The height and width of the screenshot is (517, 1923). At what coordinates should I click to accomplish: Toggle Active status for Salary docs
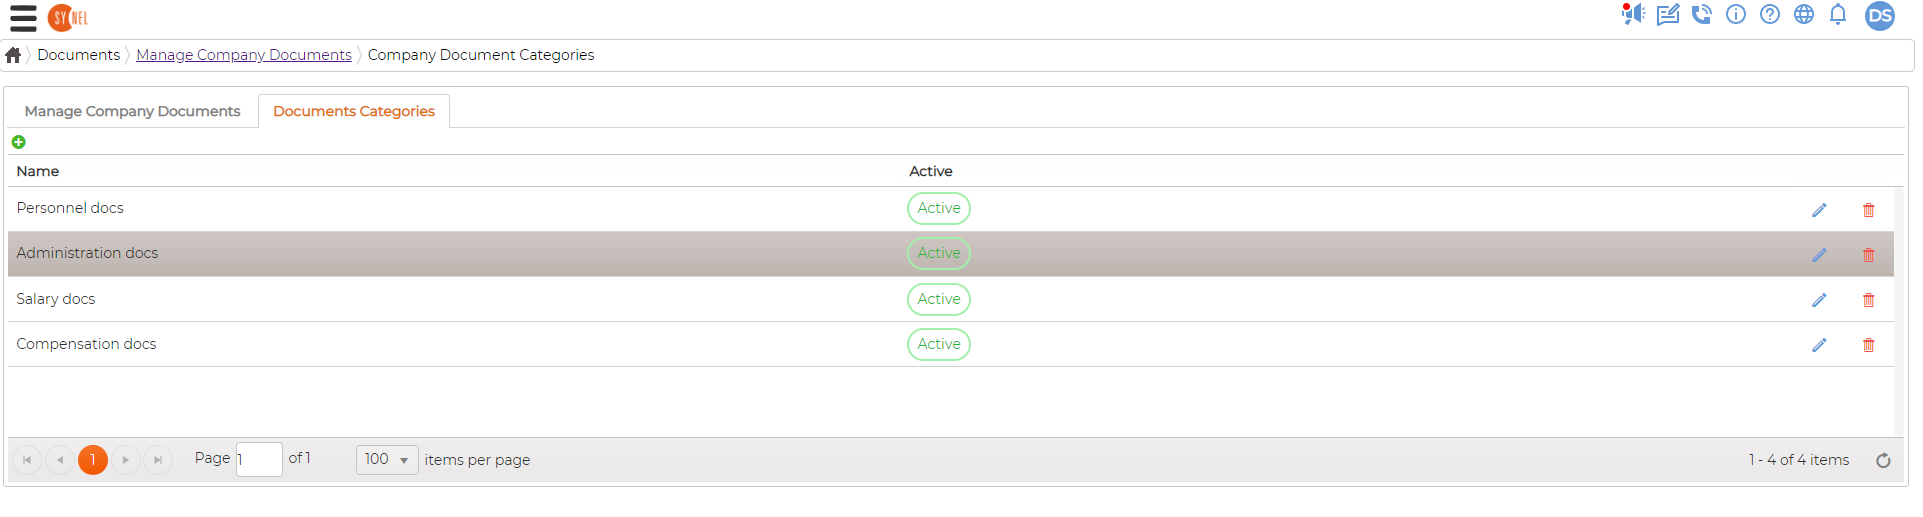click(x=939, y=299)
